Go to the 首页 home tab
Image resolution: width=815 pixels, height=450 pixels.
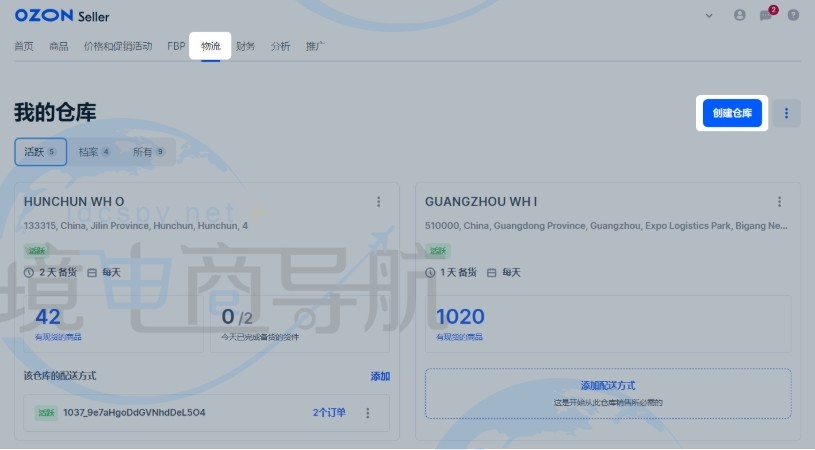tap(24, 46)
